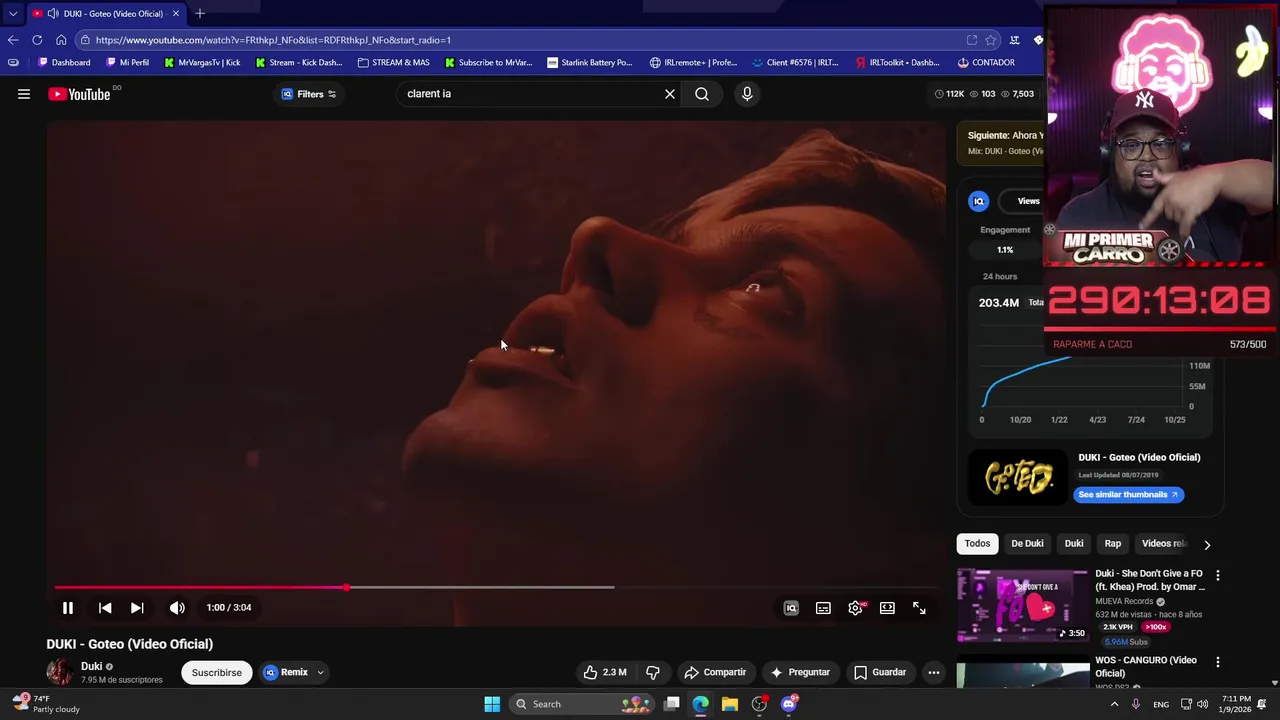The height and width of the screenshot is (720, 1280).
Task: Open the more actions ellipsis under the video
Action: point(933,672)
